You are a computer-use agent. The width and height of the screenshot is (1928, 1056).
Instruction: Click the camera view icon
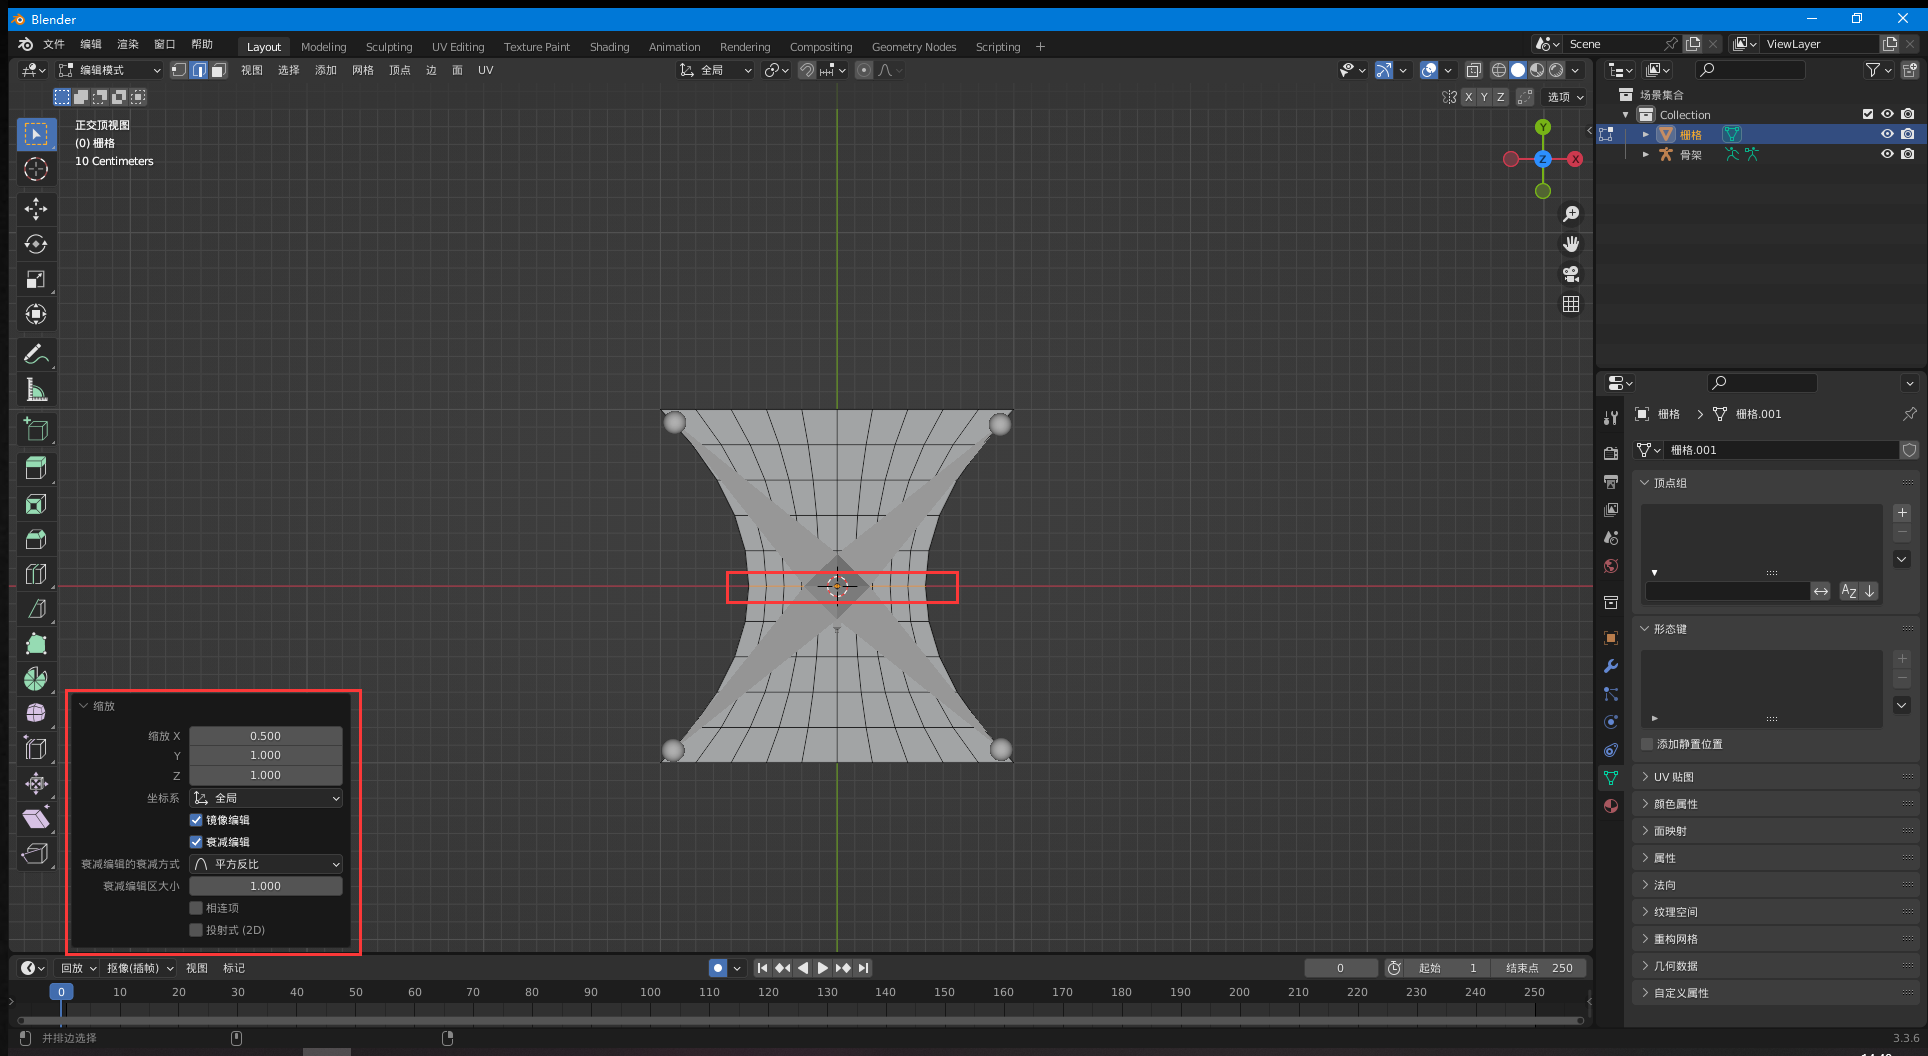[1571, 274]
